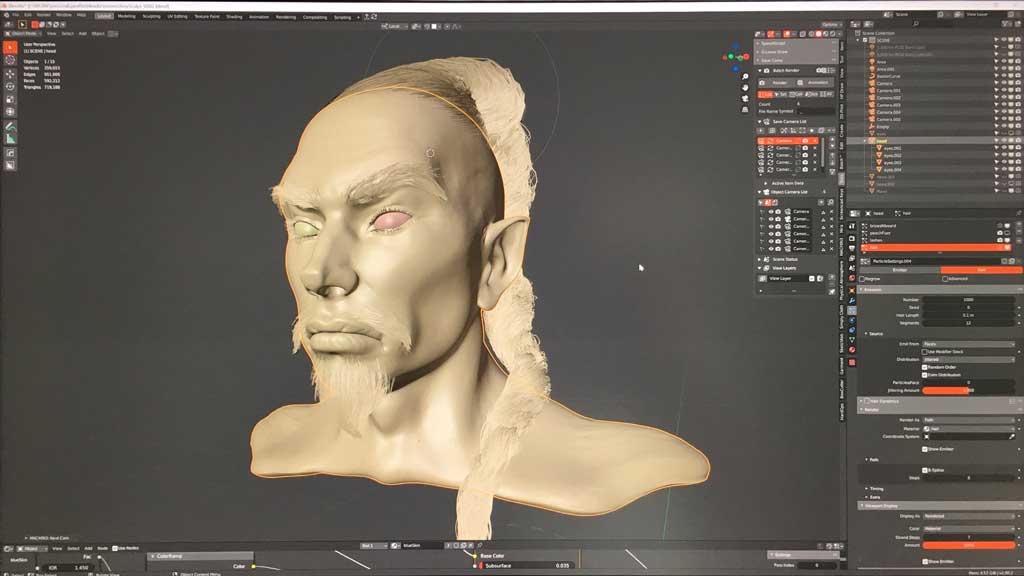Collapse the Emission panel
Image resolution: width=1024 pixels, height=576 pixels.
(862, 289)
